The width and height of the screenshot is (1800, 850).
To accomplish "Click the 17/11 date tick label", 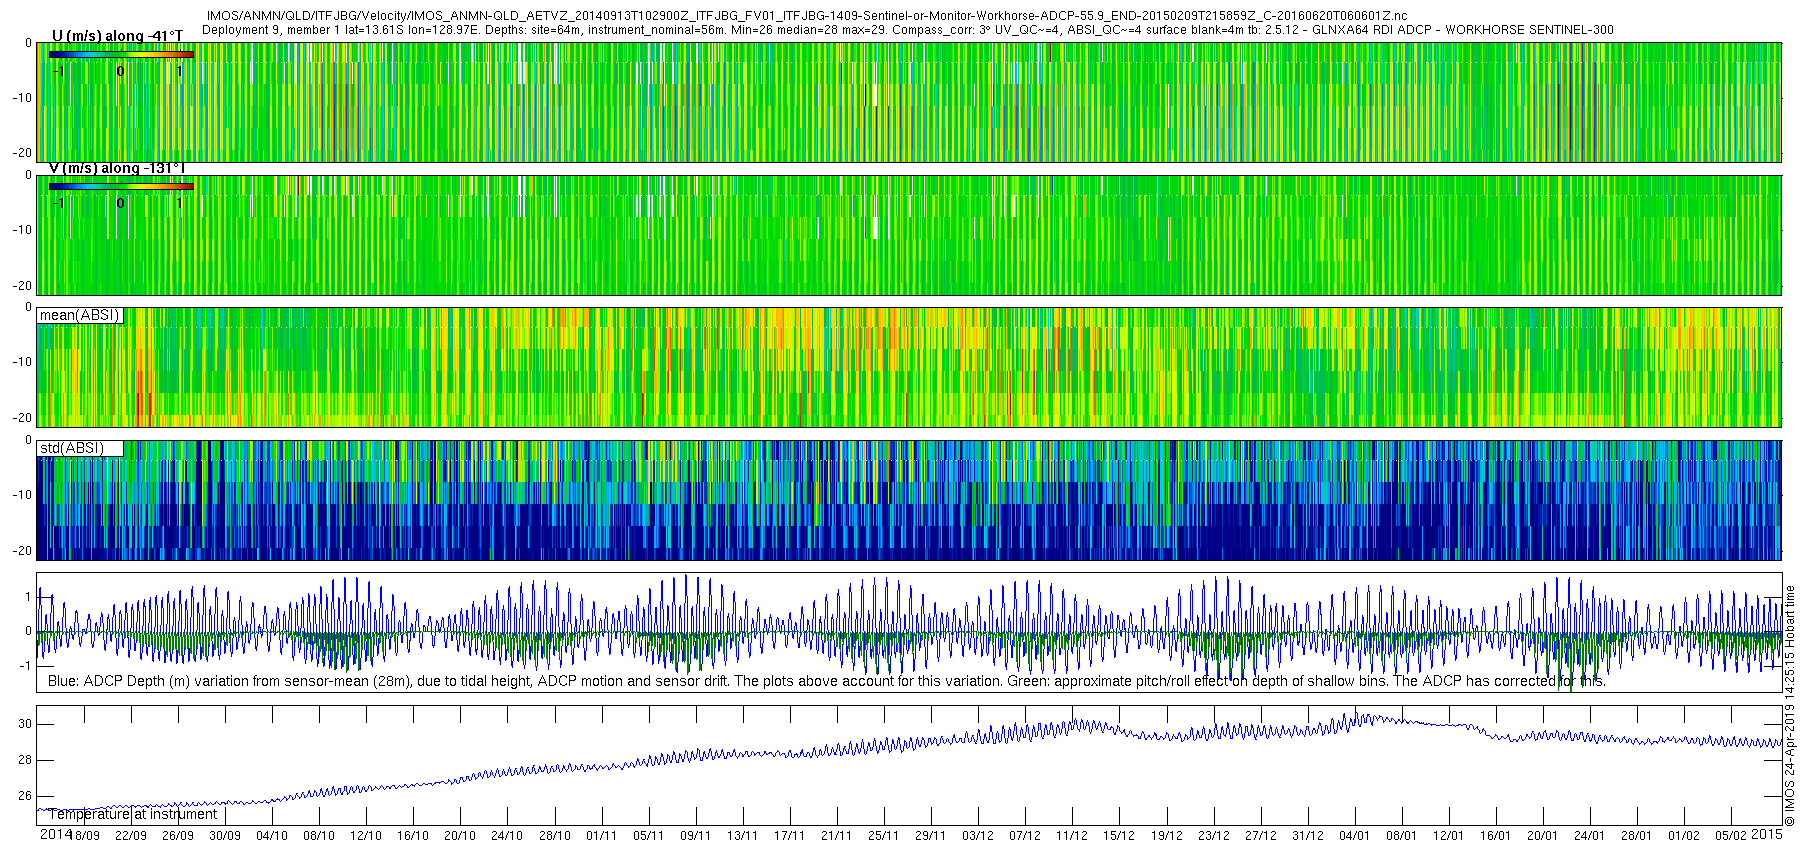I will (789, 836).
